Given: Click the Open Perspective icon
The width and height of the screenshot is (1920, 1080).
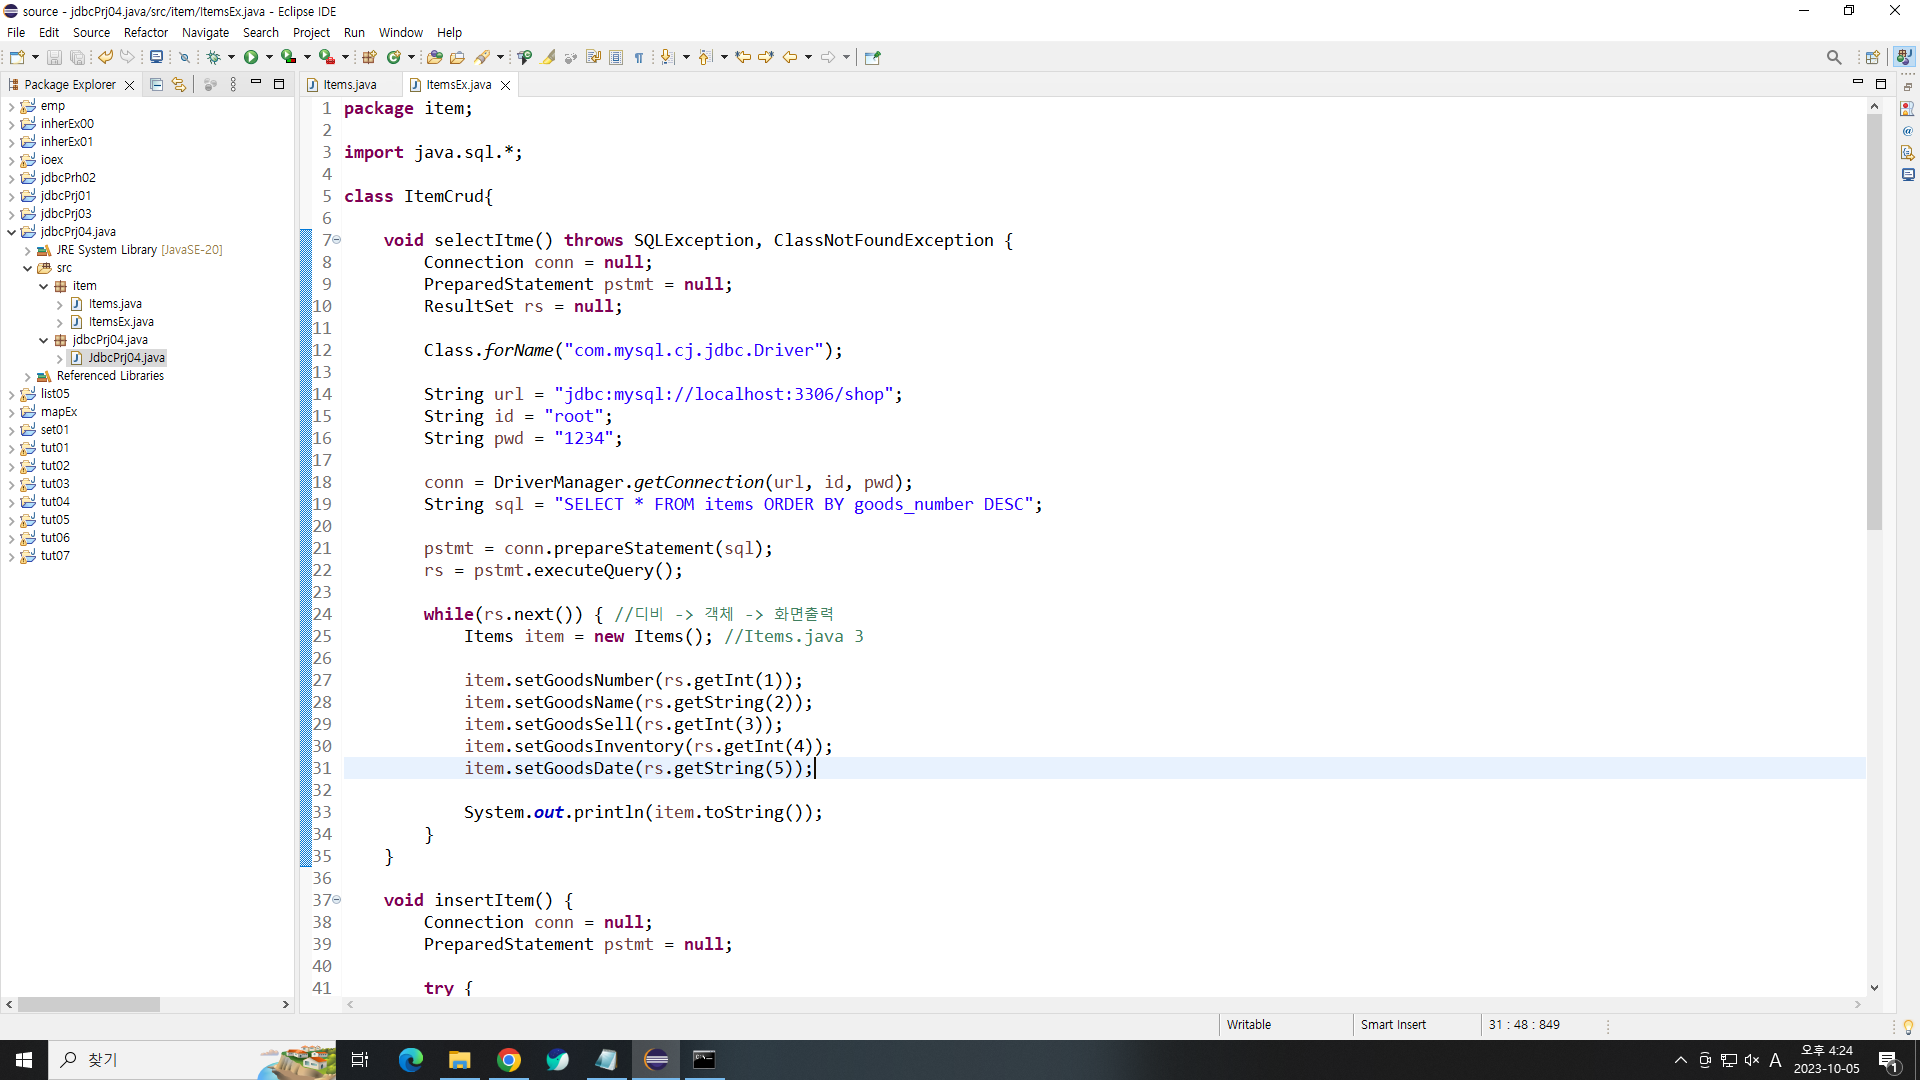Looking at the screenshot, I should coord(1872,57).
